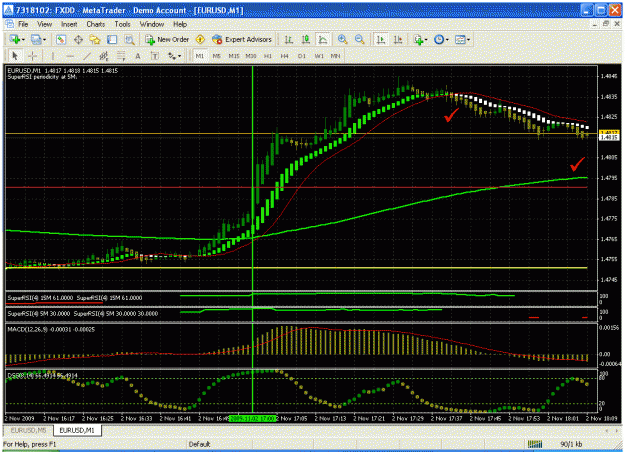Select the H4 timeframe button
The width and height of the screenshot is (625, 452).
pos(285,56)
